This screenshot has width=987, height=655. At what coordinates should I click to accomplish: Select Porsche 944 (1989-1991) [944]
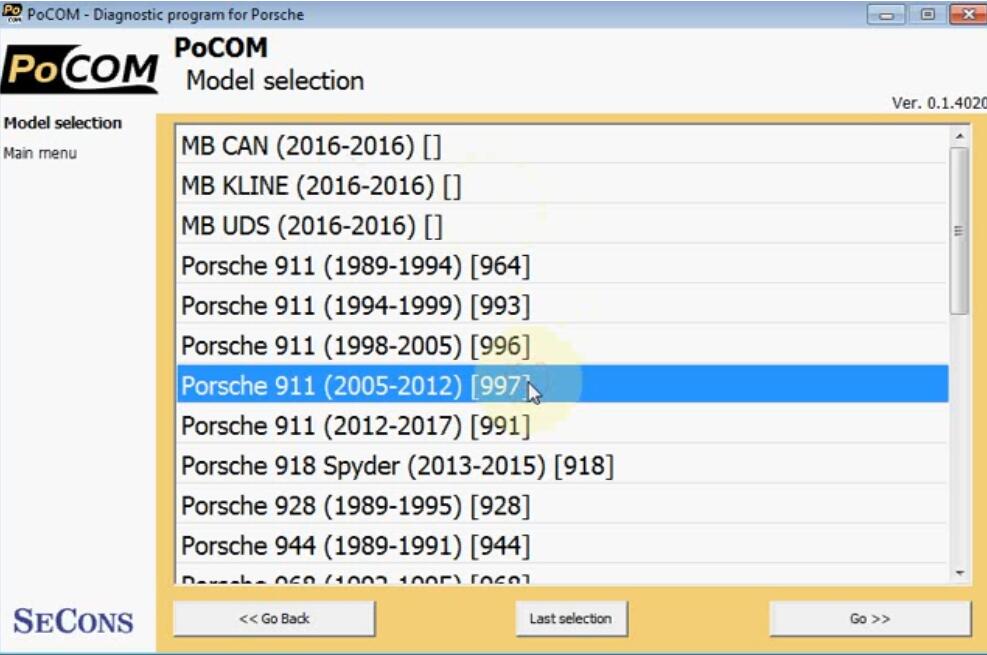point(562,546)
